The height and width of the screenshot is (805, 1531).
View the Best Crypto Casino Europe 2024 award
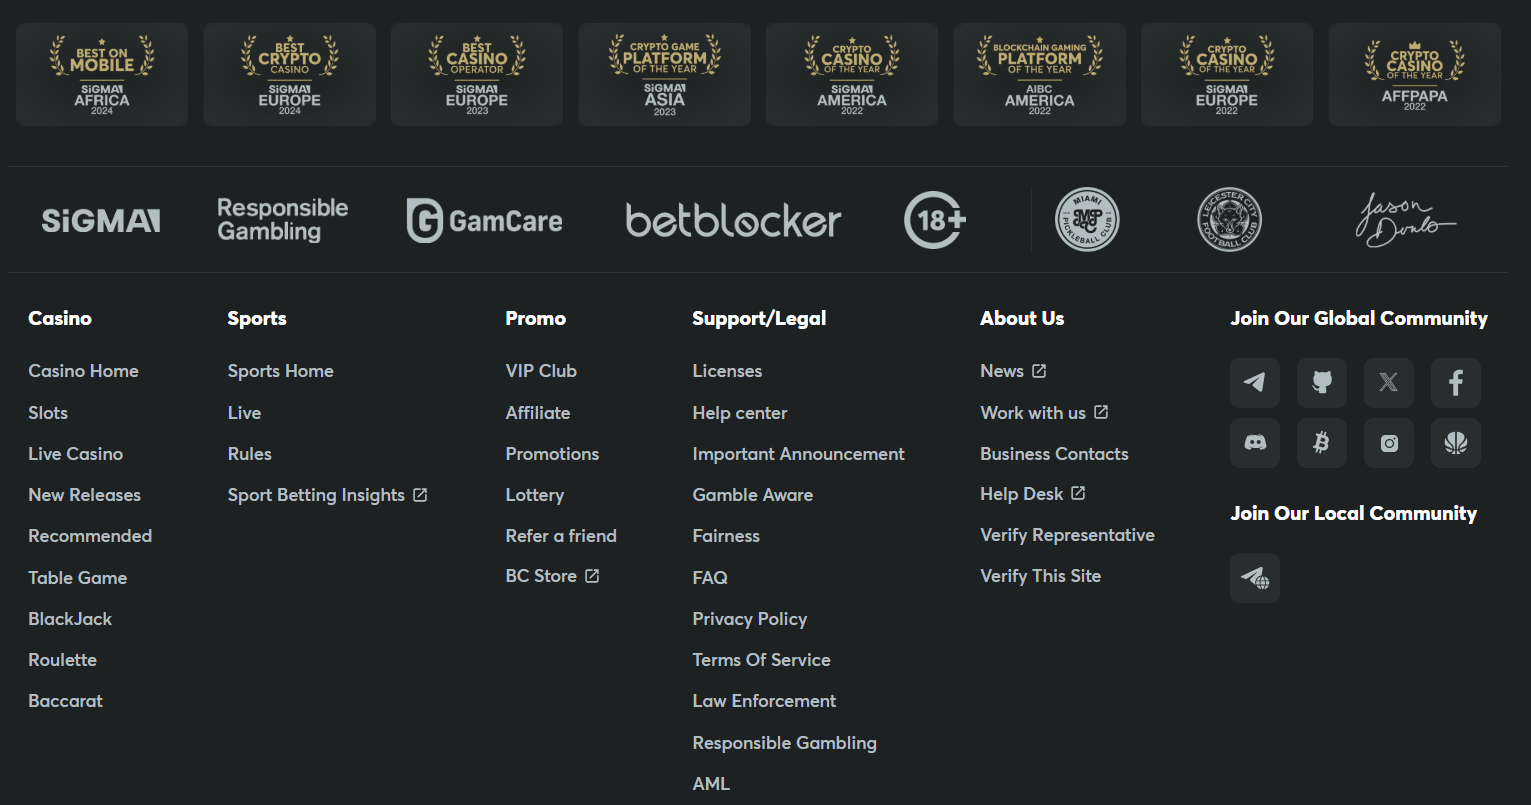289,75
